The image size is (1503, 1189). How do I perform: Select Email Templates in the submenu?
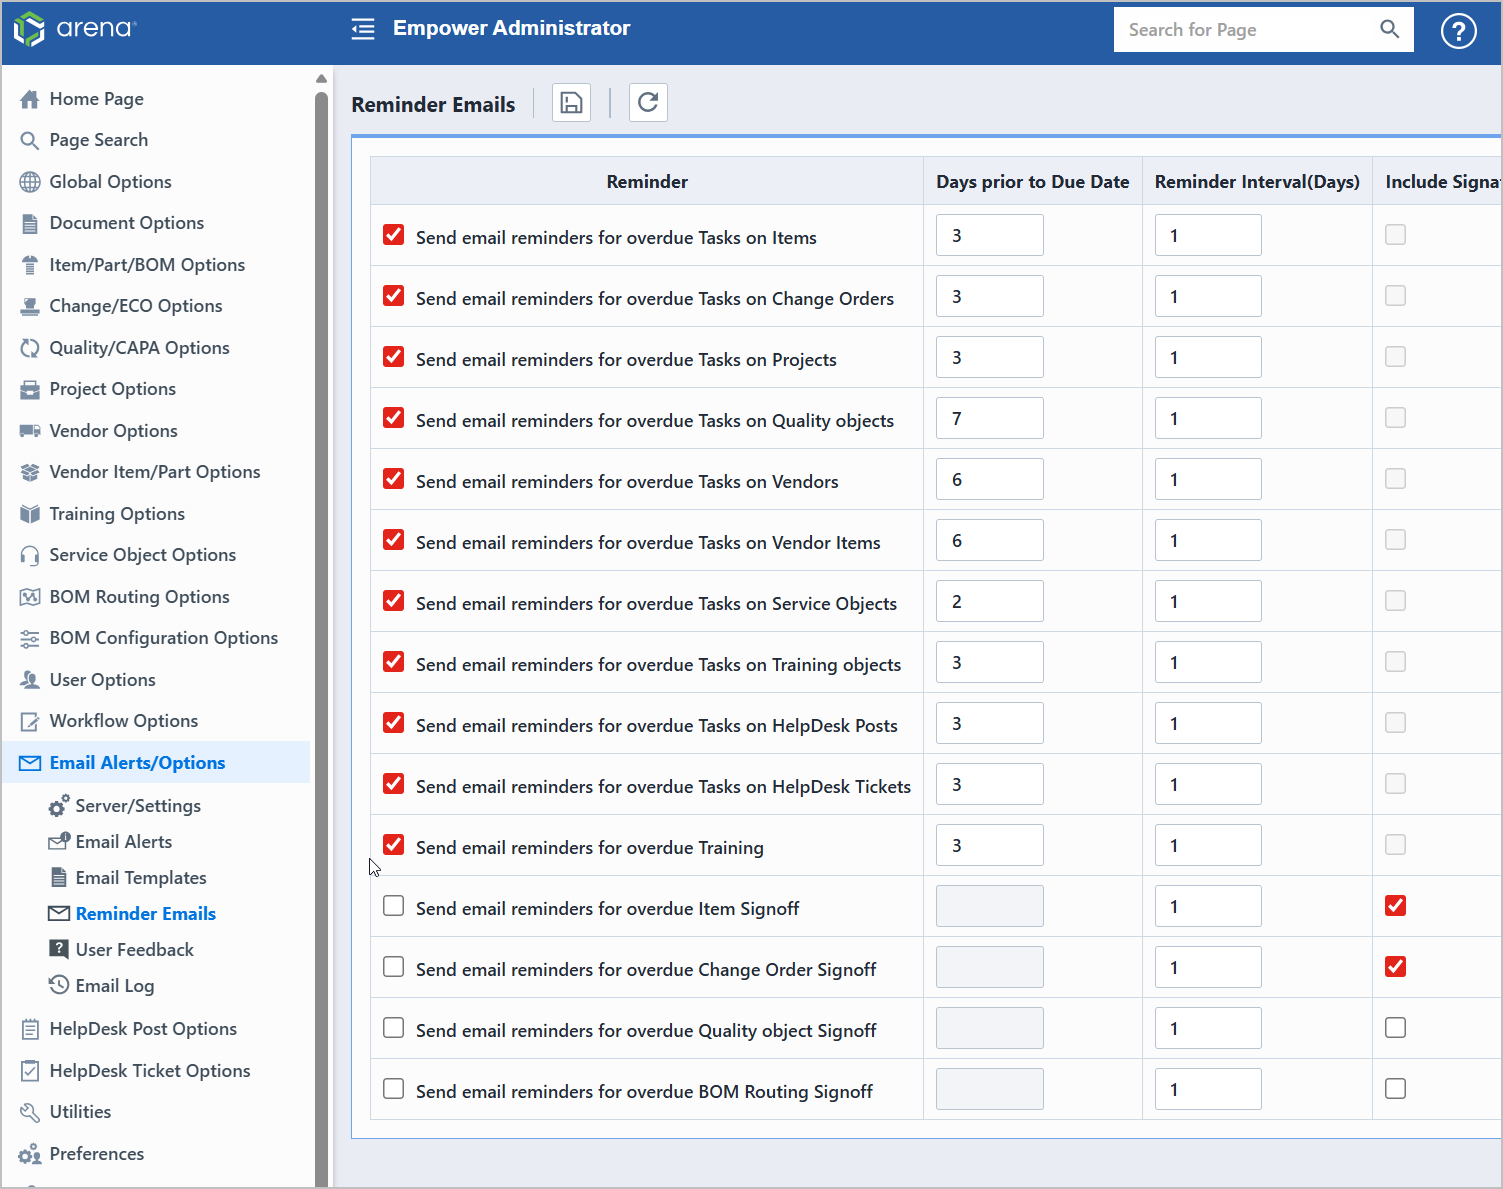pos(141,878)
